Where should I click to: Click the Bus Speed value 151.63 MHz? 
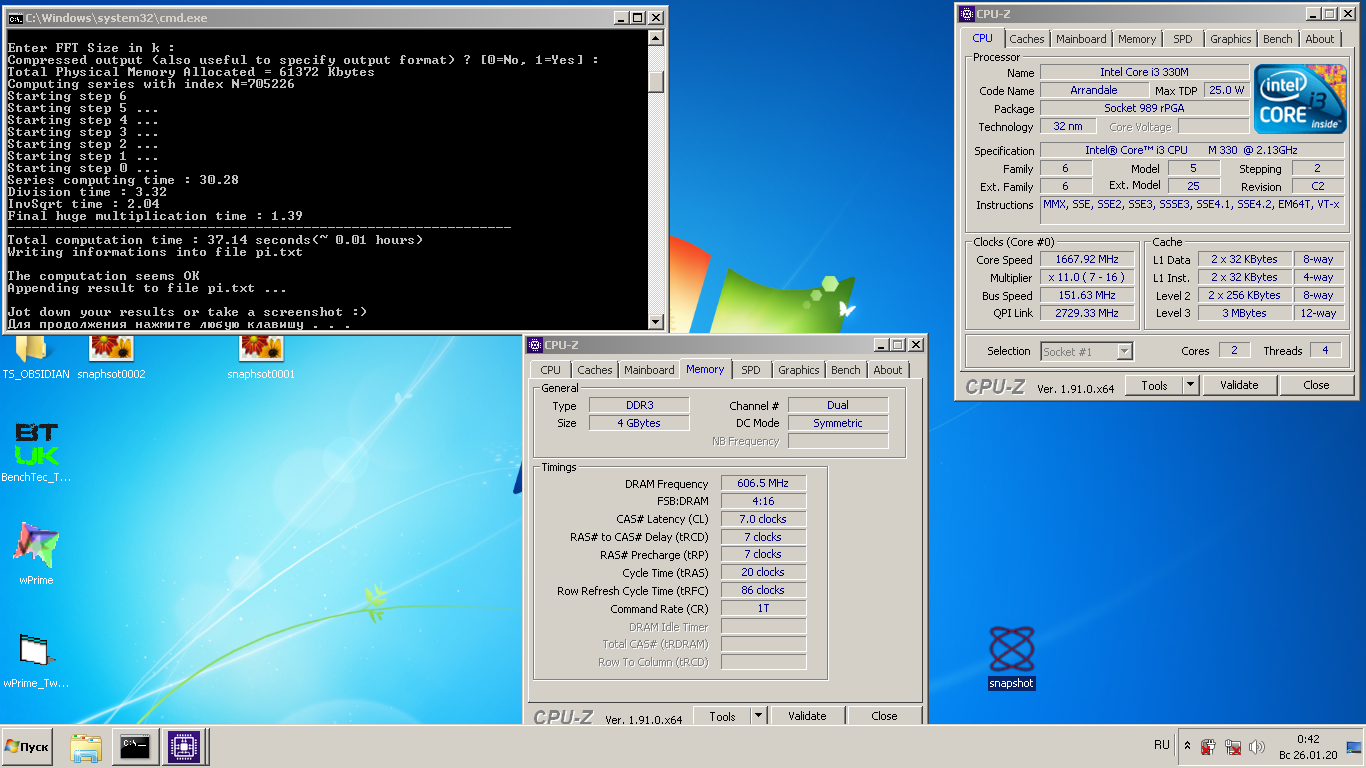point(1088,295)
